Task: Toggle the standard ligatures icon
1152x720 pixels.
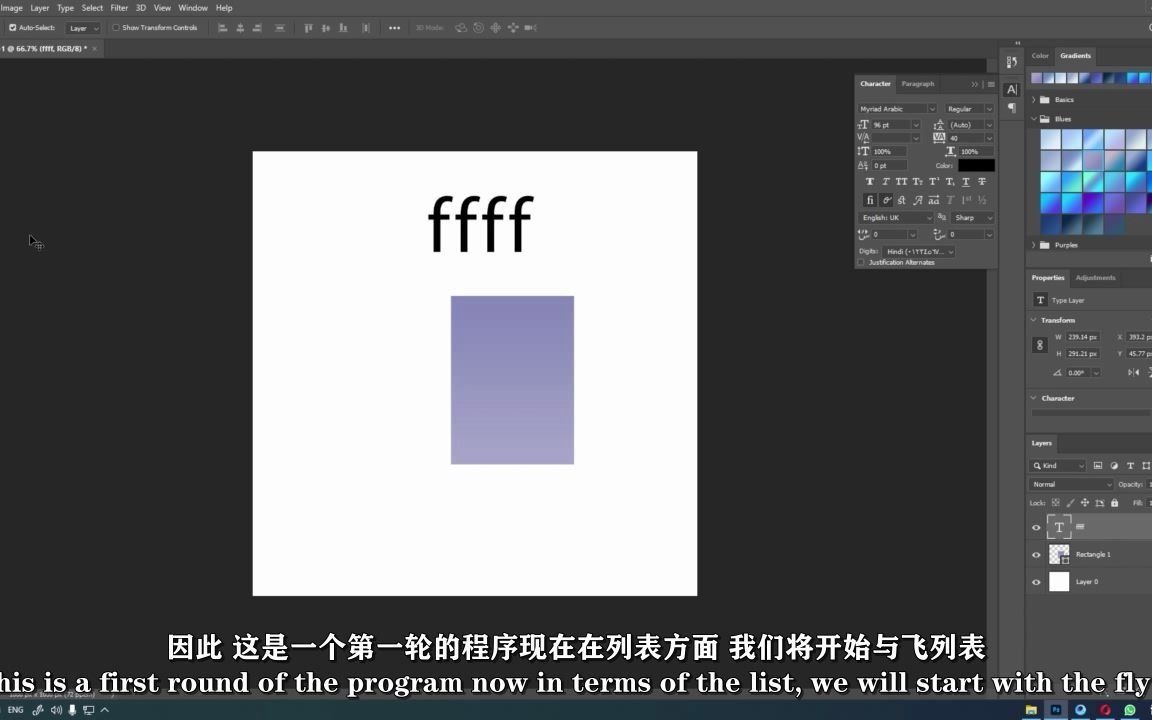Action: (x=870, y=199)
